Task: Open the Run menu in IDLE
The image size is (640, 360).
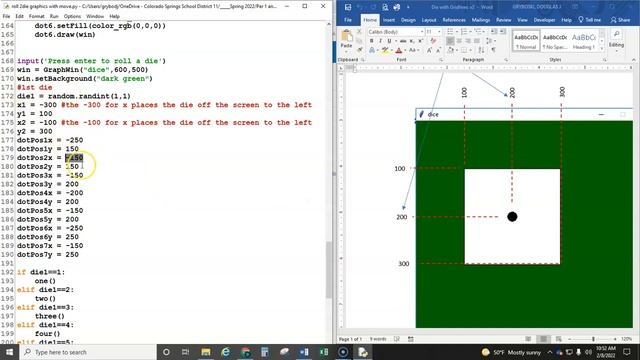Action: (x=54, y=16)
